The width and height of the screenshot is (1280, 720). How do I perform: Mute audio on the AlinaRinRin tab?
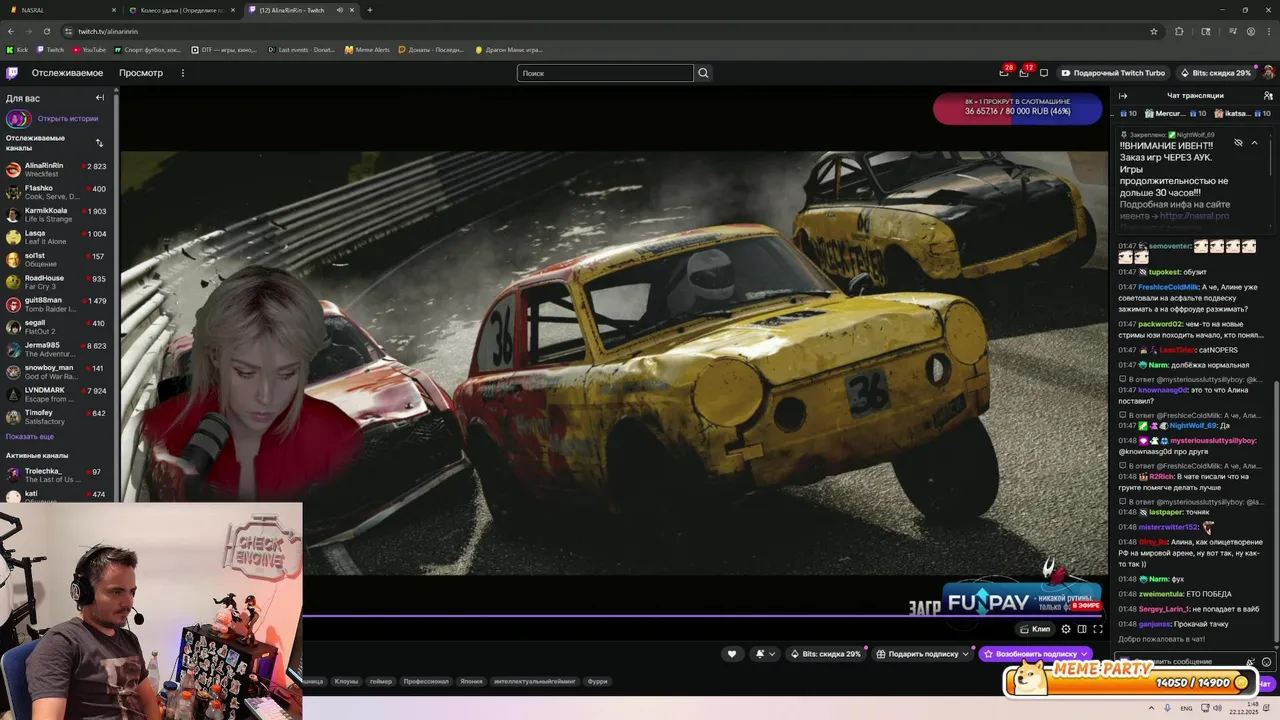(340, 10)
